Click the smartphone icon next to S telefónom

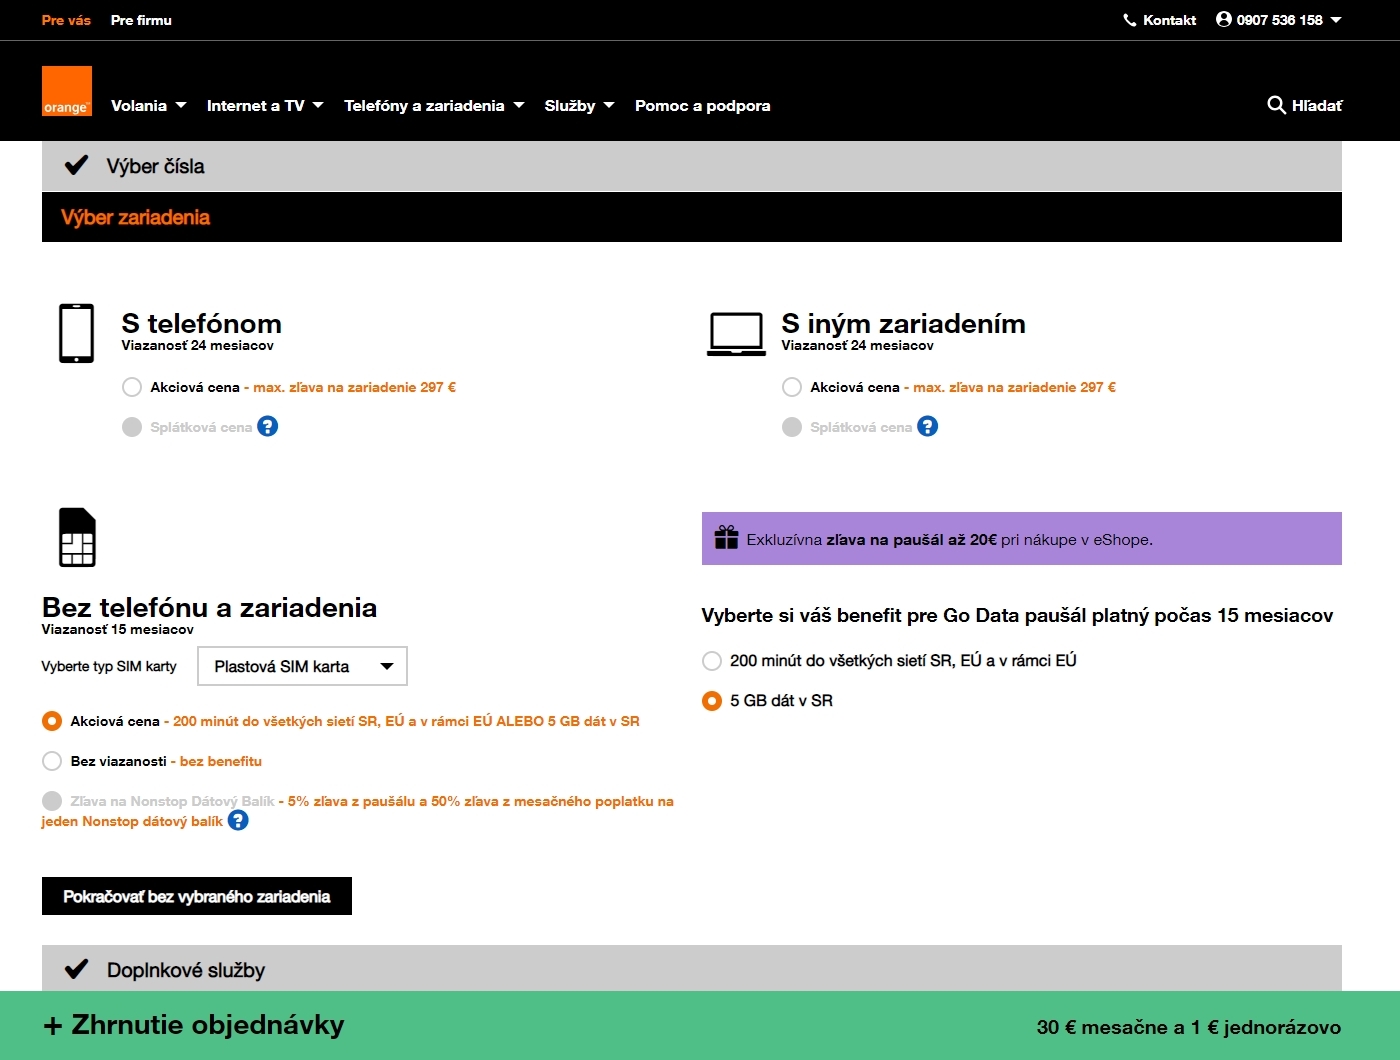point(77,333)
